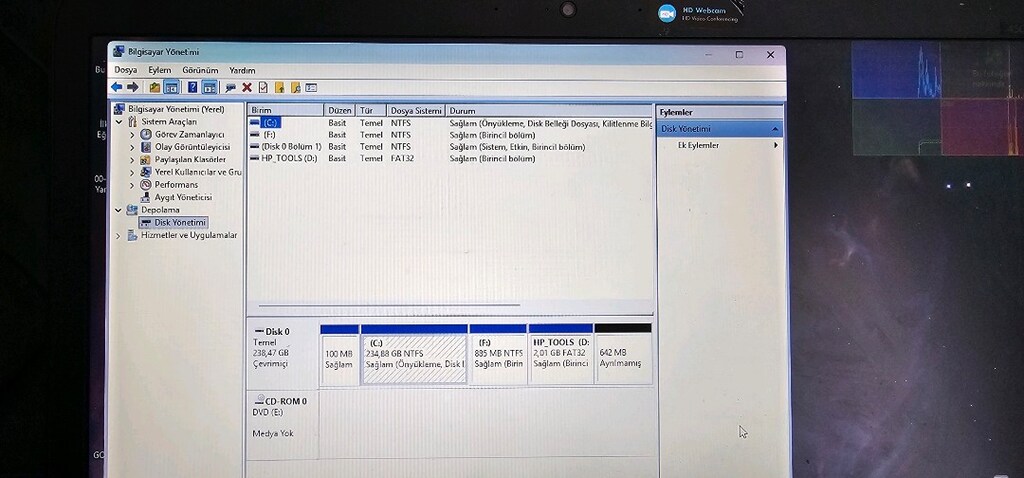Expand the Olay Görüntüleyicisi node
This screenshot has width=1024, height=478.
[132, 147]
